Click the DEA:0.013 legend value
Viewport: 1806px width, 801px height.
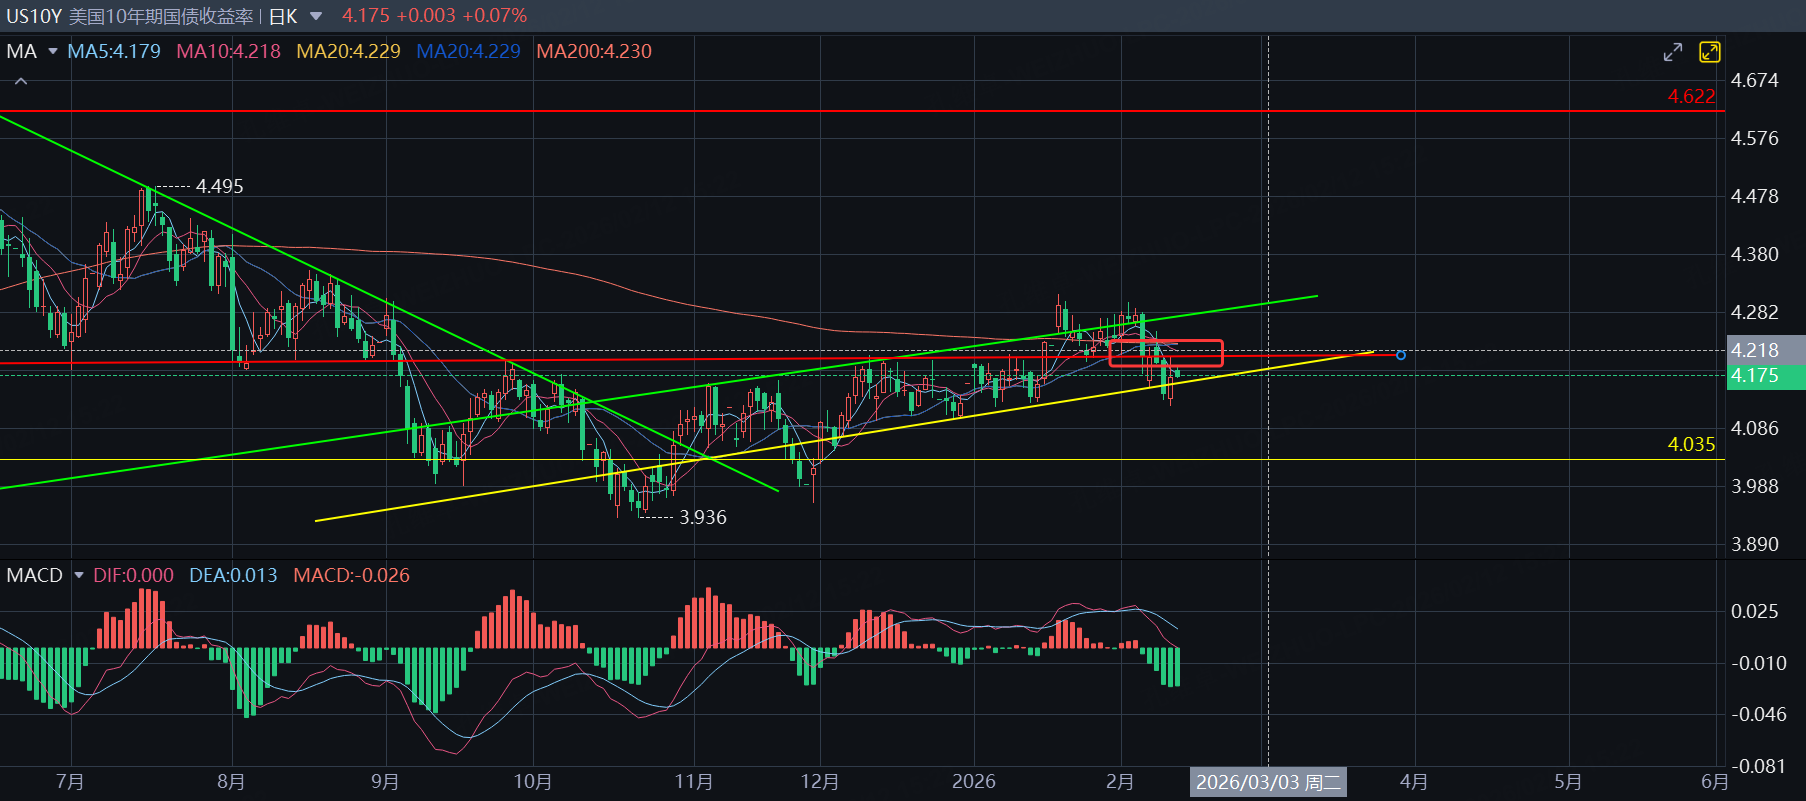pyautogui.click(x=233, y=575)
